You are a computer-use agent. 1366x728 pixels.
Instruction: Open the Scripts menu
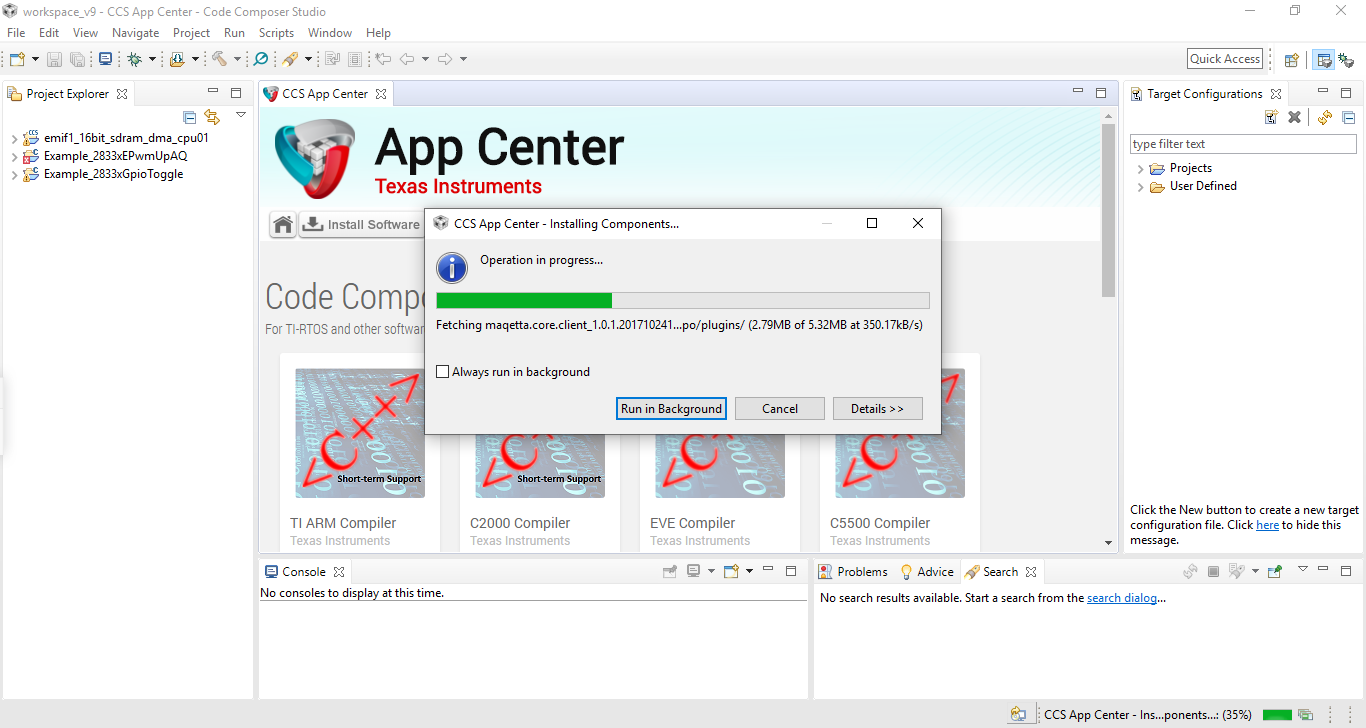[276, 33]
